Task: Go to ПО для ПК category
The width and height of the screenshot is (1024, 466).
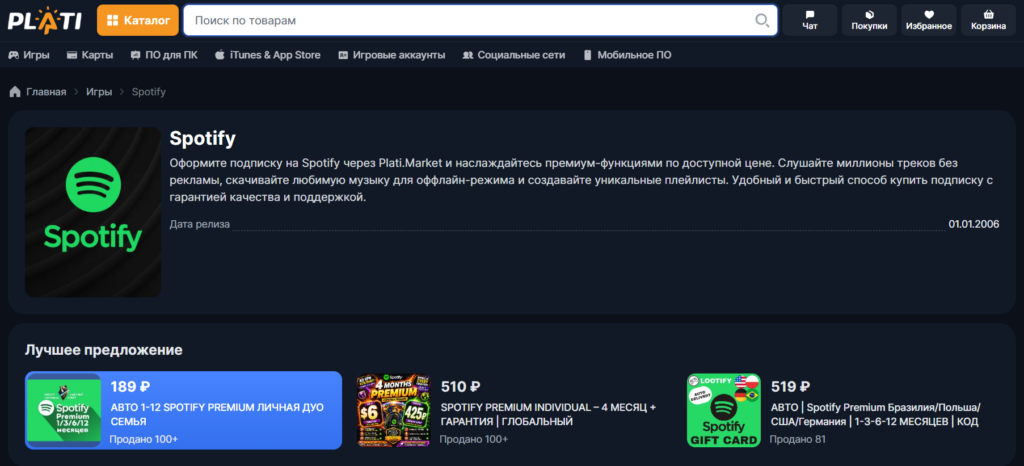Action: tap(164, 55)
